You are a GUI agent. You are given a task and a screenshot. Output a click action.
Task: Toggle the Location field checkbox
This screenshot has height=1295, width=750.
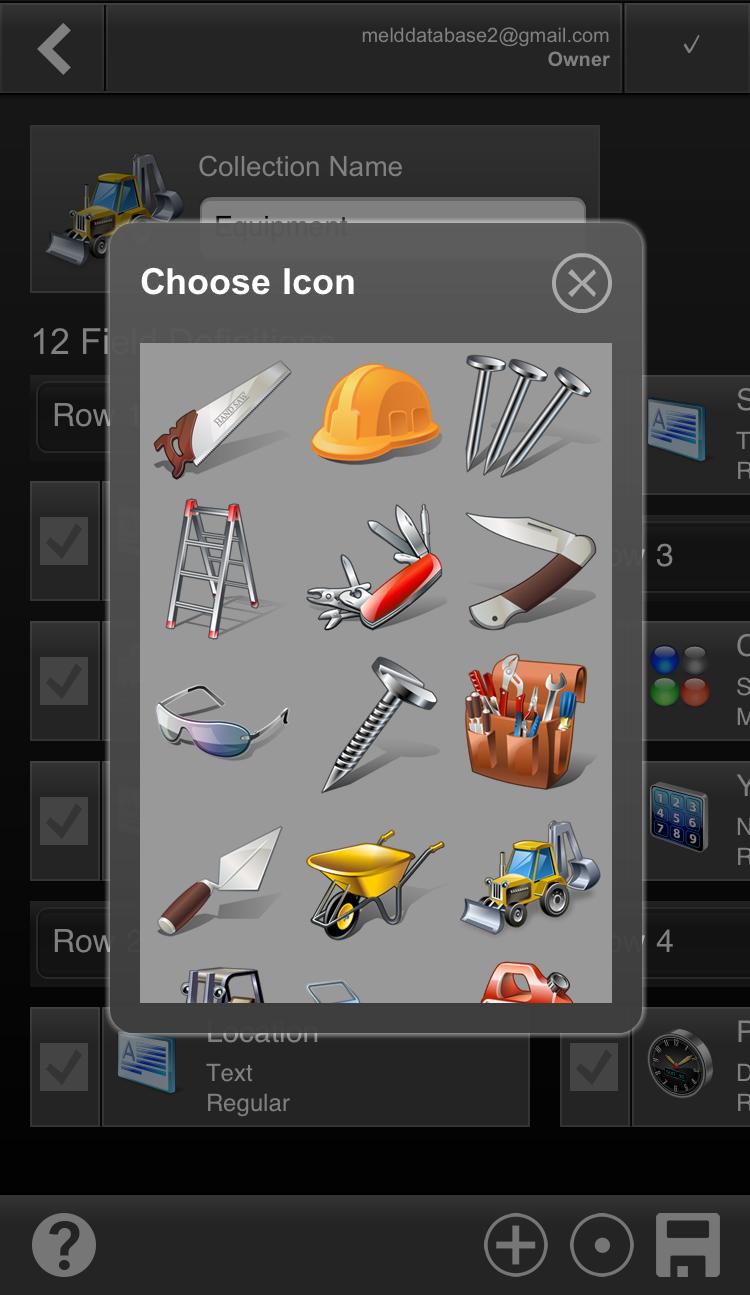click(x=64, y=1067)
